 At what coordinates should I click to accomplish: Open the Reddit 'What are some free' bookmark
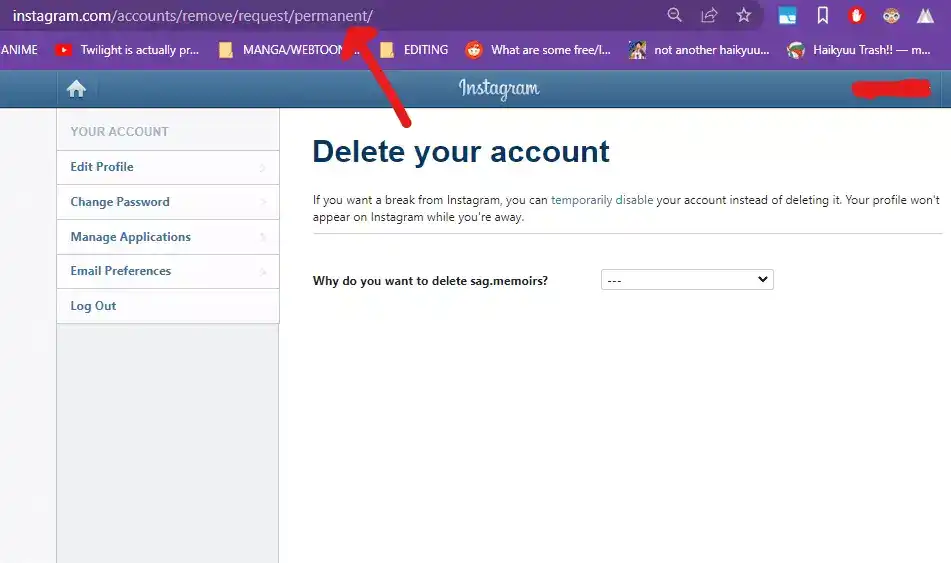pyautogui.click(x=538, y=50)
